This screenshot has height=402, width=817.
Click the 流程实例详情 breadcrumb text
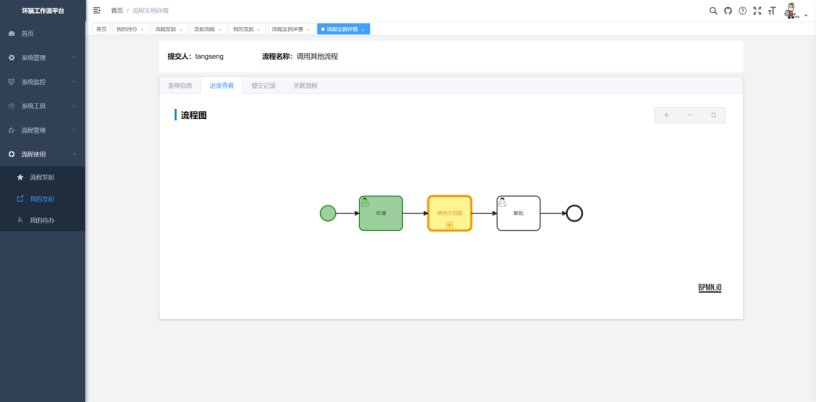(x=151, y=10)
